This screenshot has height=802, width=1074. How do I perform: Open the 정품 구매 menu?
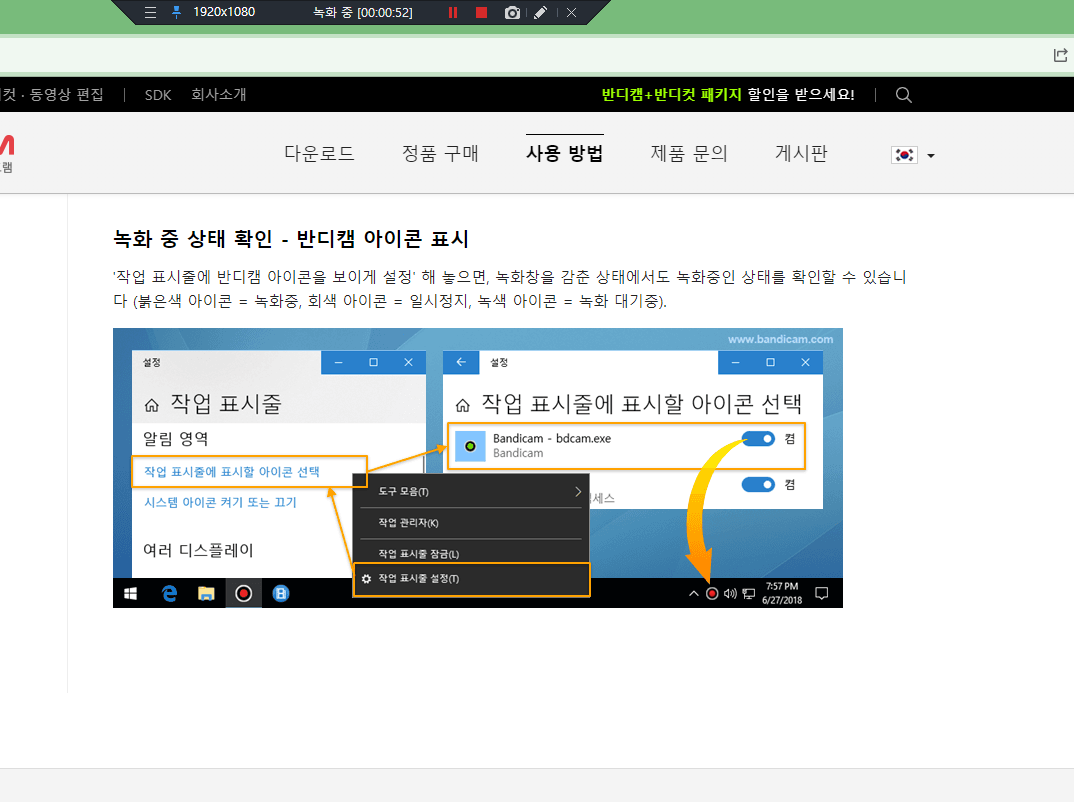tap(440, 153)
